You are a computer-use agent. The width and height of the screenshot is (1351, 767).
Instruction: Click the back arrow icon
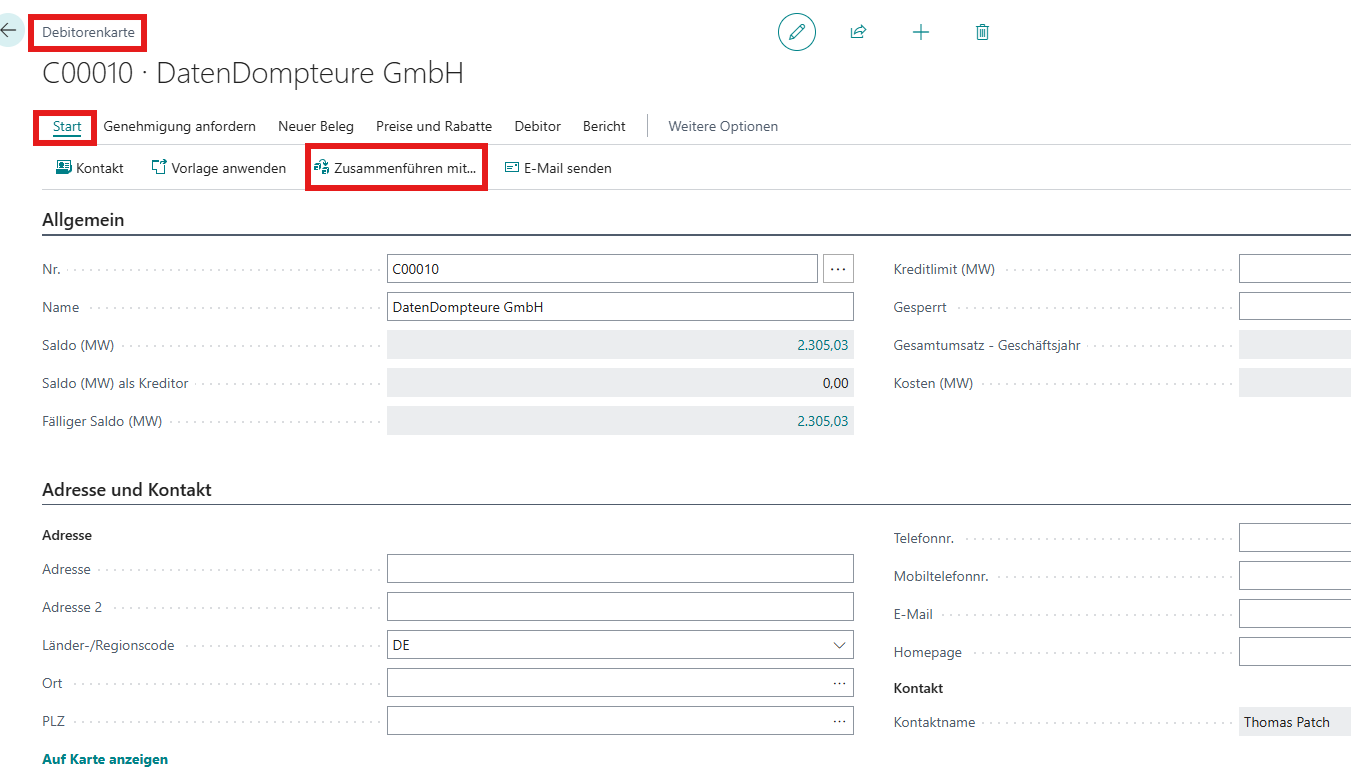[9, 30]
